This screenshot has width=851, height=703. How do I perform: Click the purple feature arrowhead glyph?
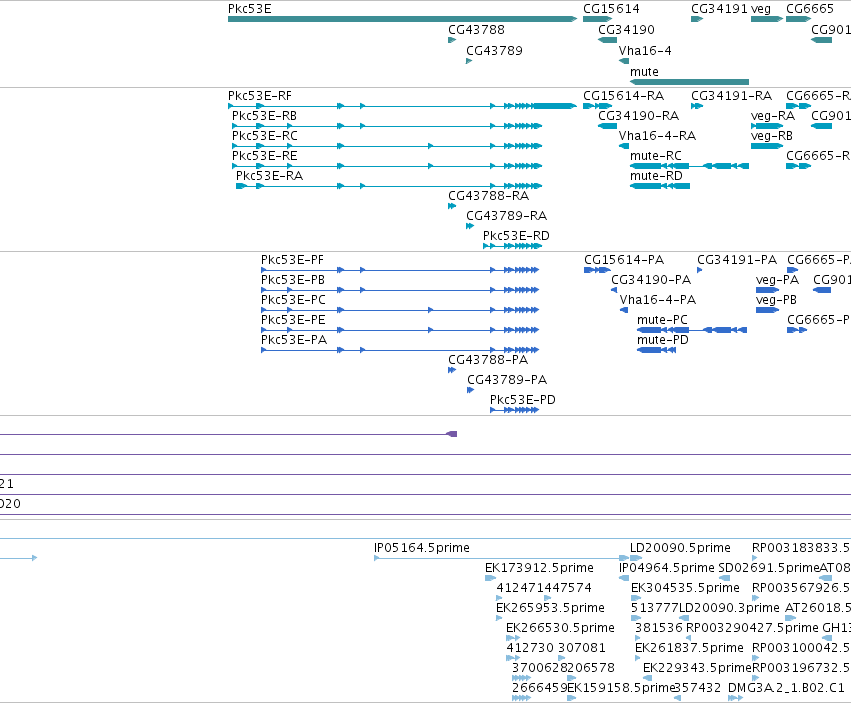pos(452,434)
